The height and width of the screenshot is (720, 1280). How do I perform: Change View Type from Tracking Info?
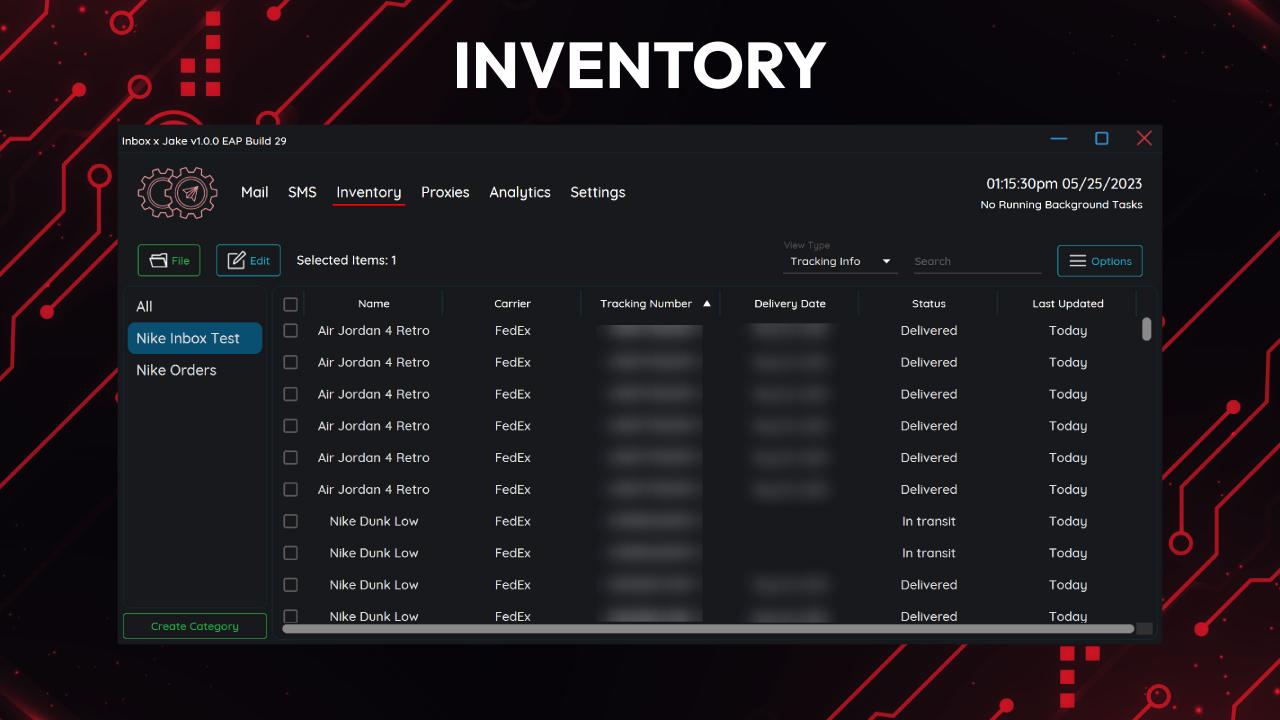840,261
